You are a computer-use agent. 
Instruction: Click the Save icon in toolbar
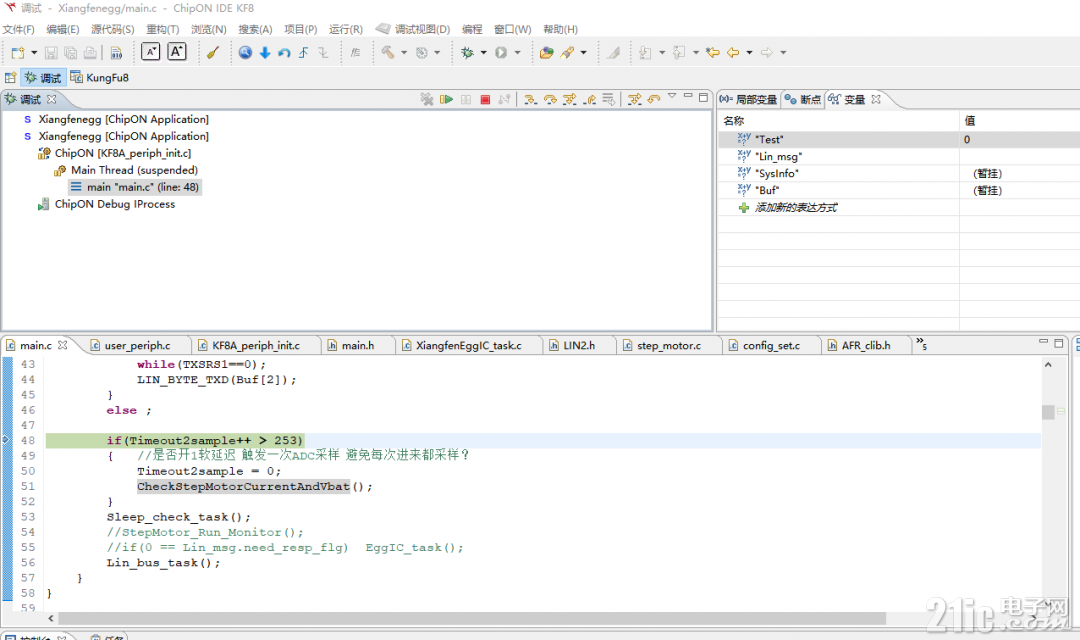51,52
